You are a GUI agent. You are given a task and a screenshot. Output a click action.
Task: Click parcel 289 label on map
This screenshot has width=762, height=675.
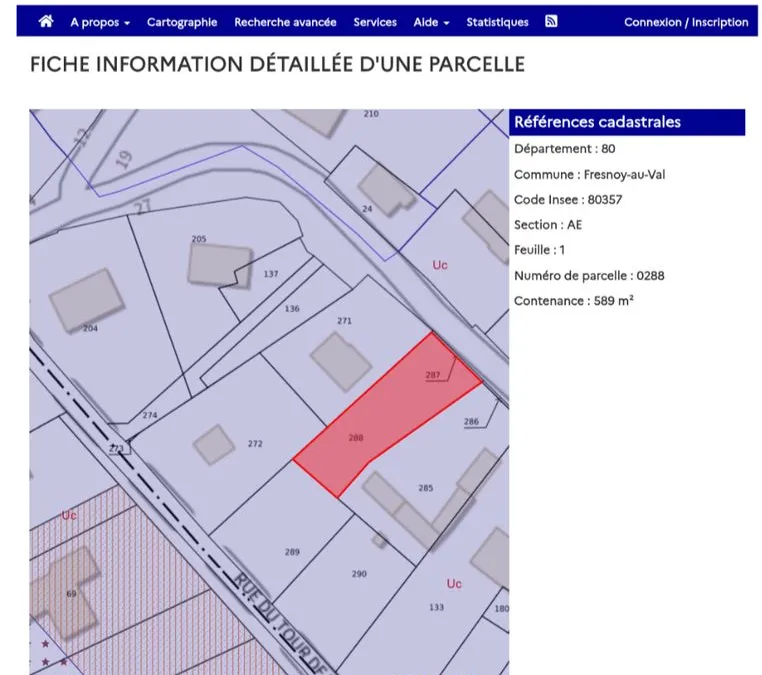click(292, 552)
